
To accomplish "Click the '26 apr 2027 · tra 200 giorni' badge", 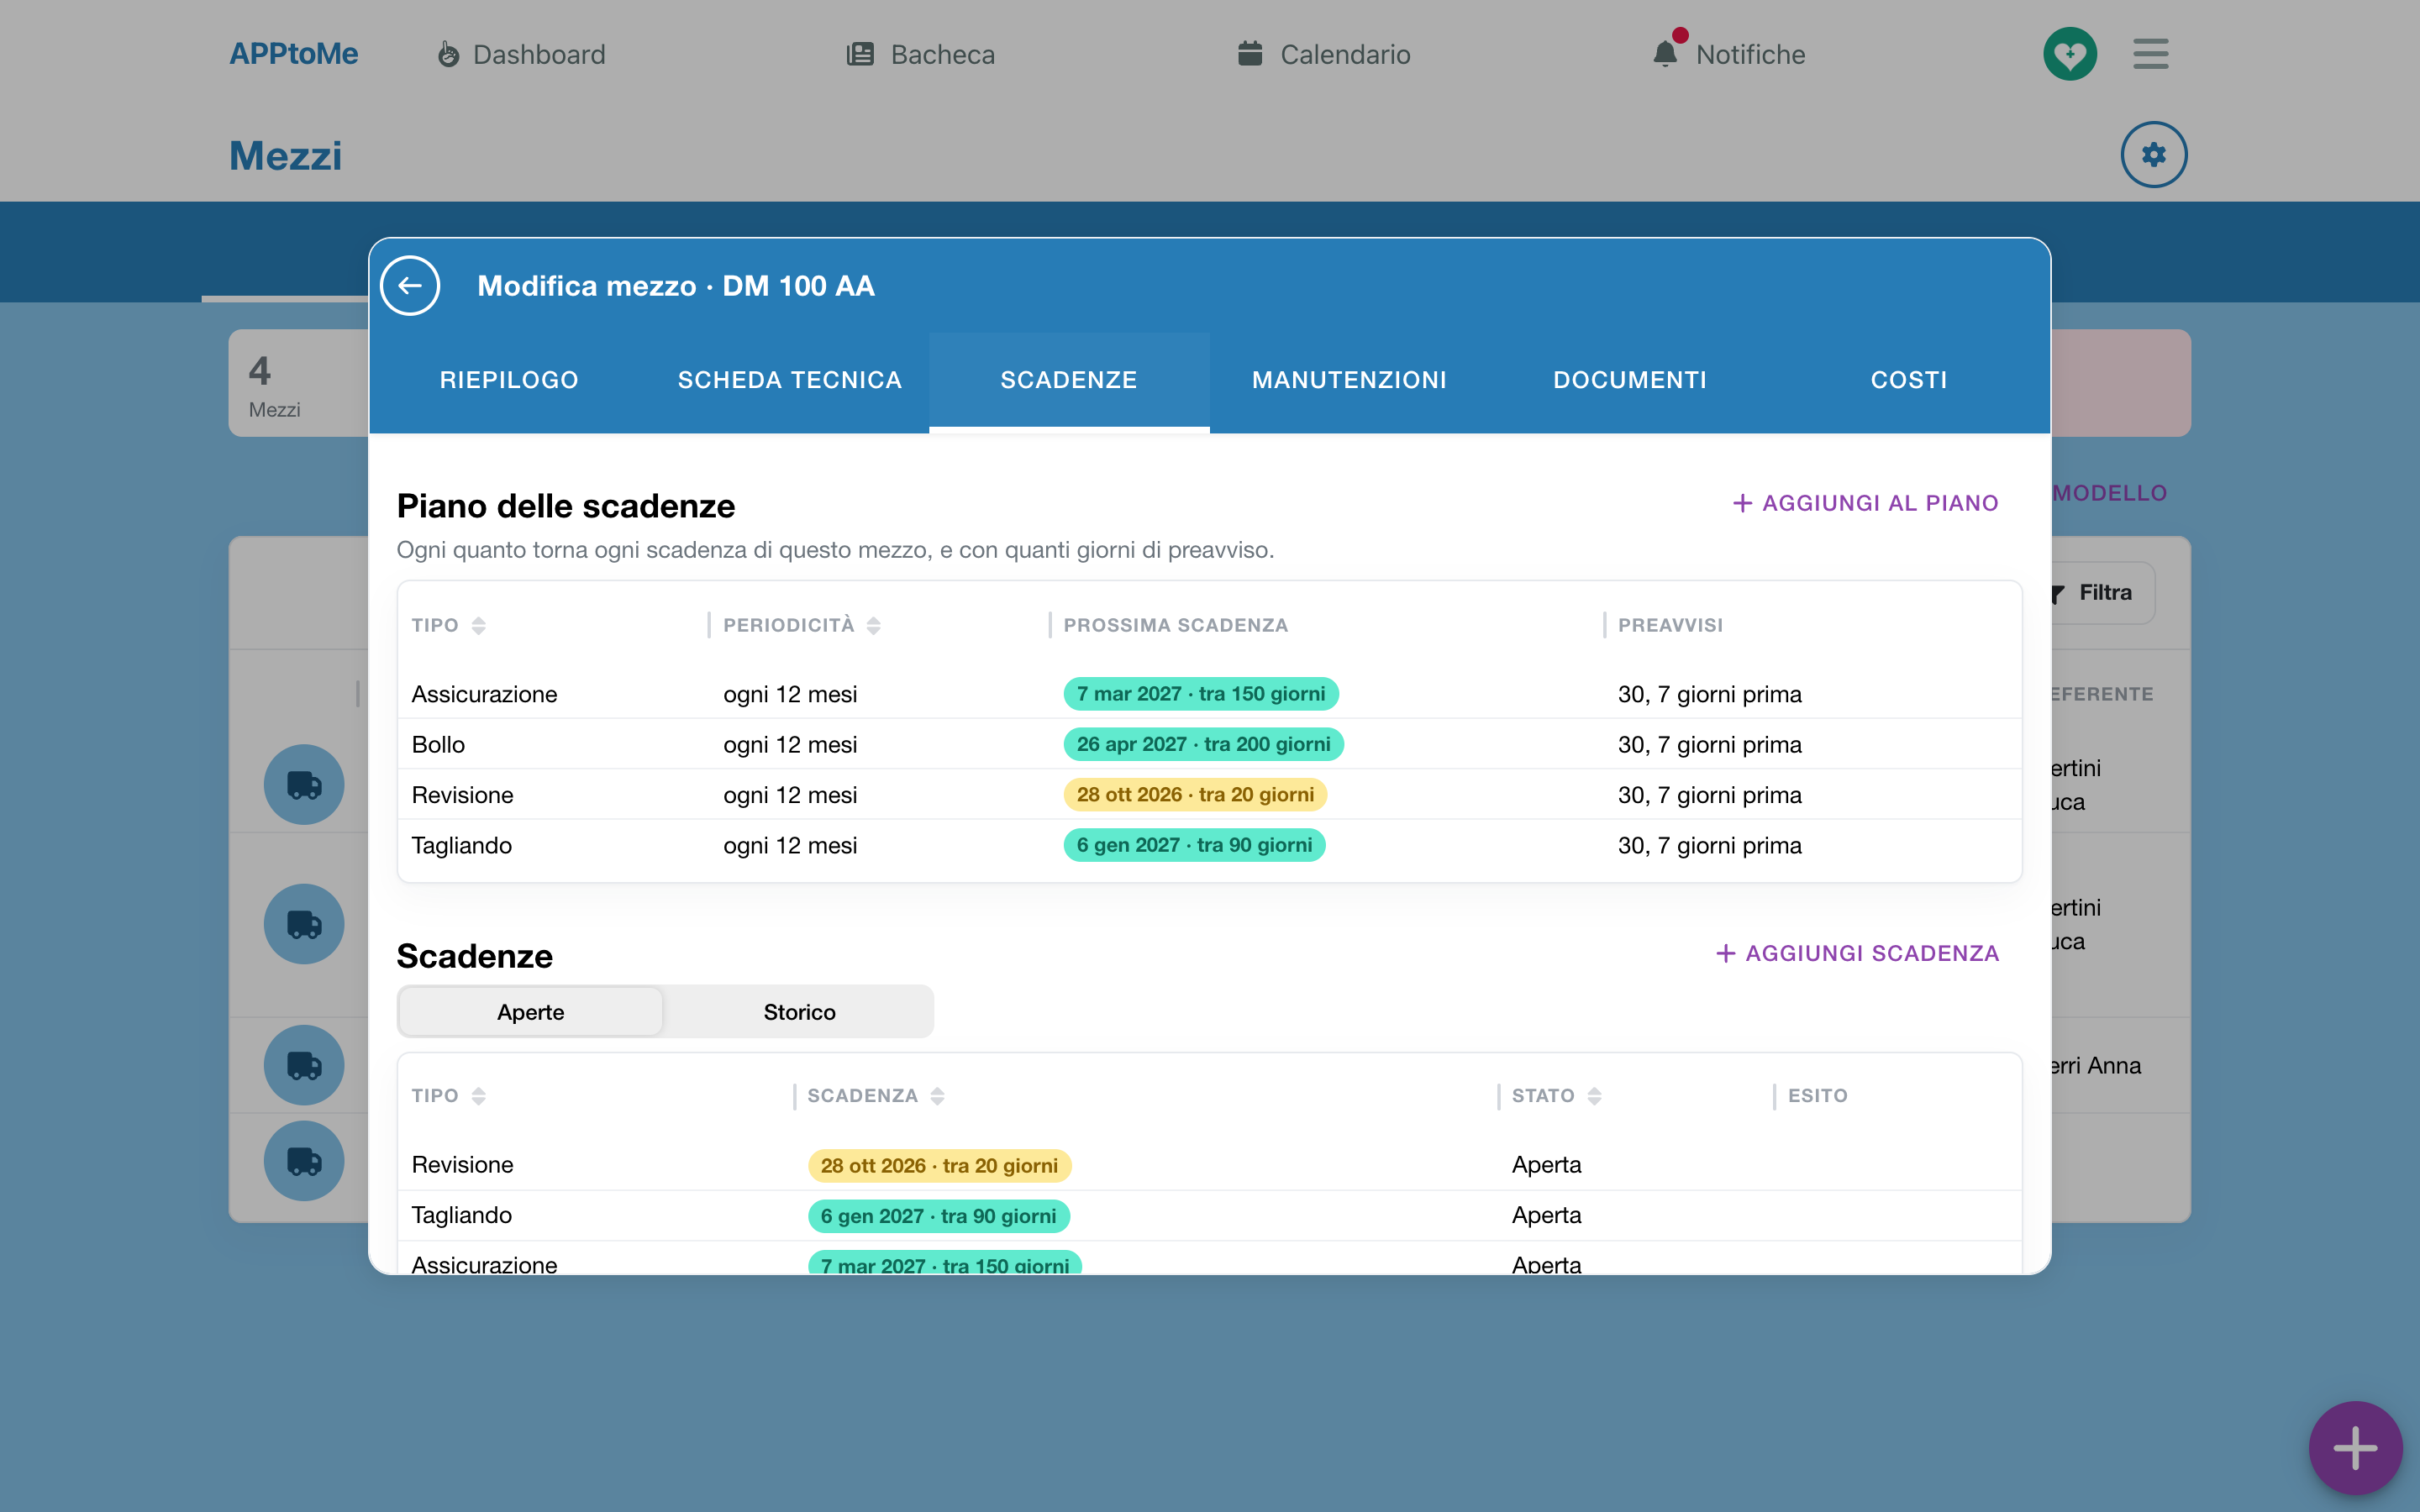I will point(1203,744).
